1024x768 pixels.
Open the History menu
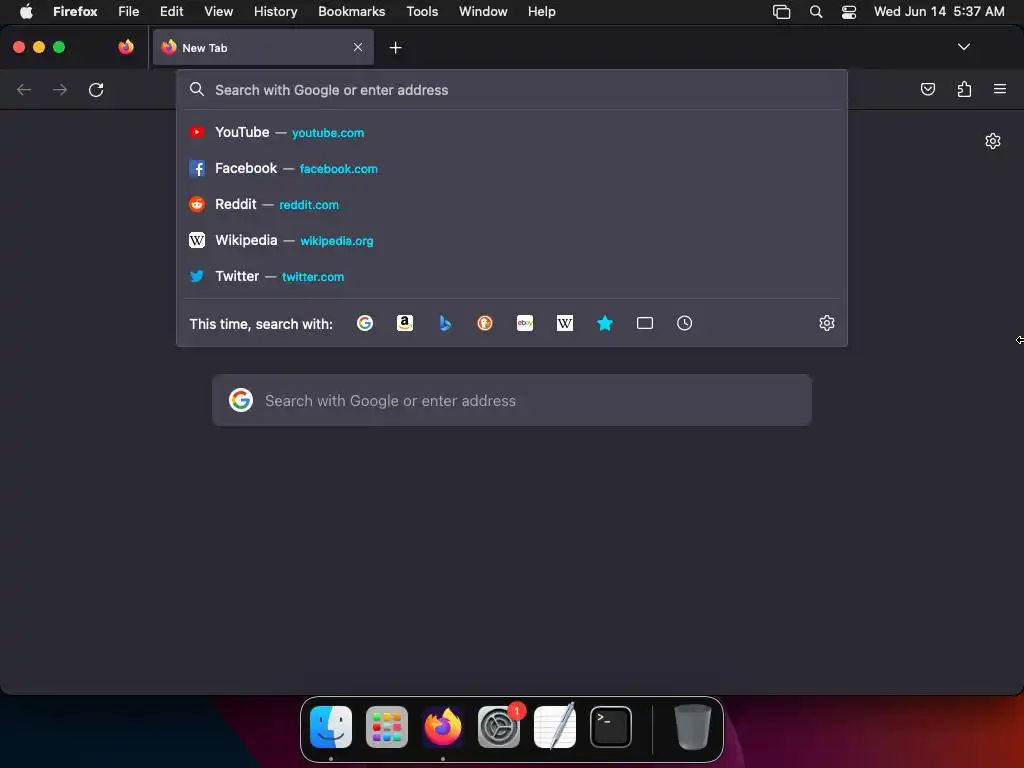275,11
